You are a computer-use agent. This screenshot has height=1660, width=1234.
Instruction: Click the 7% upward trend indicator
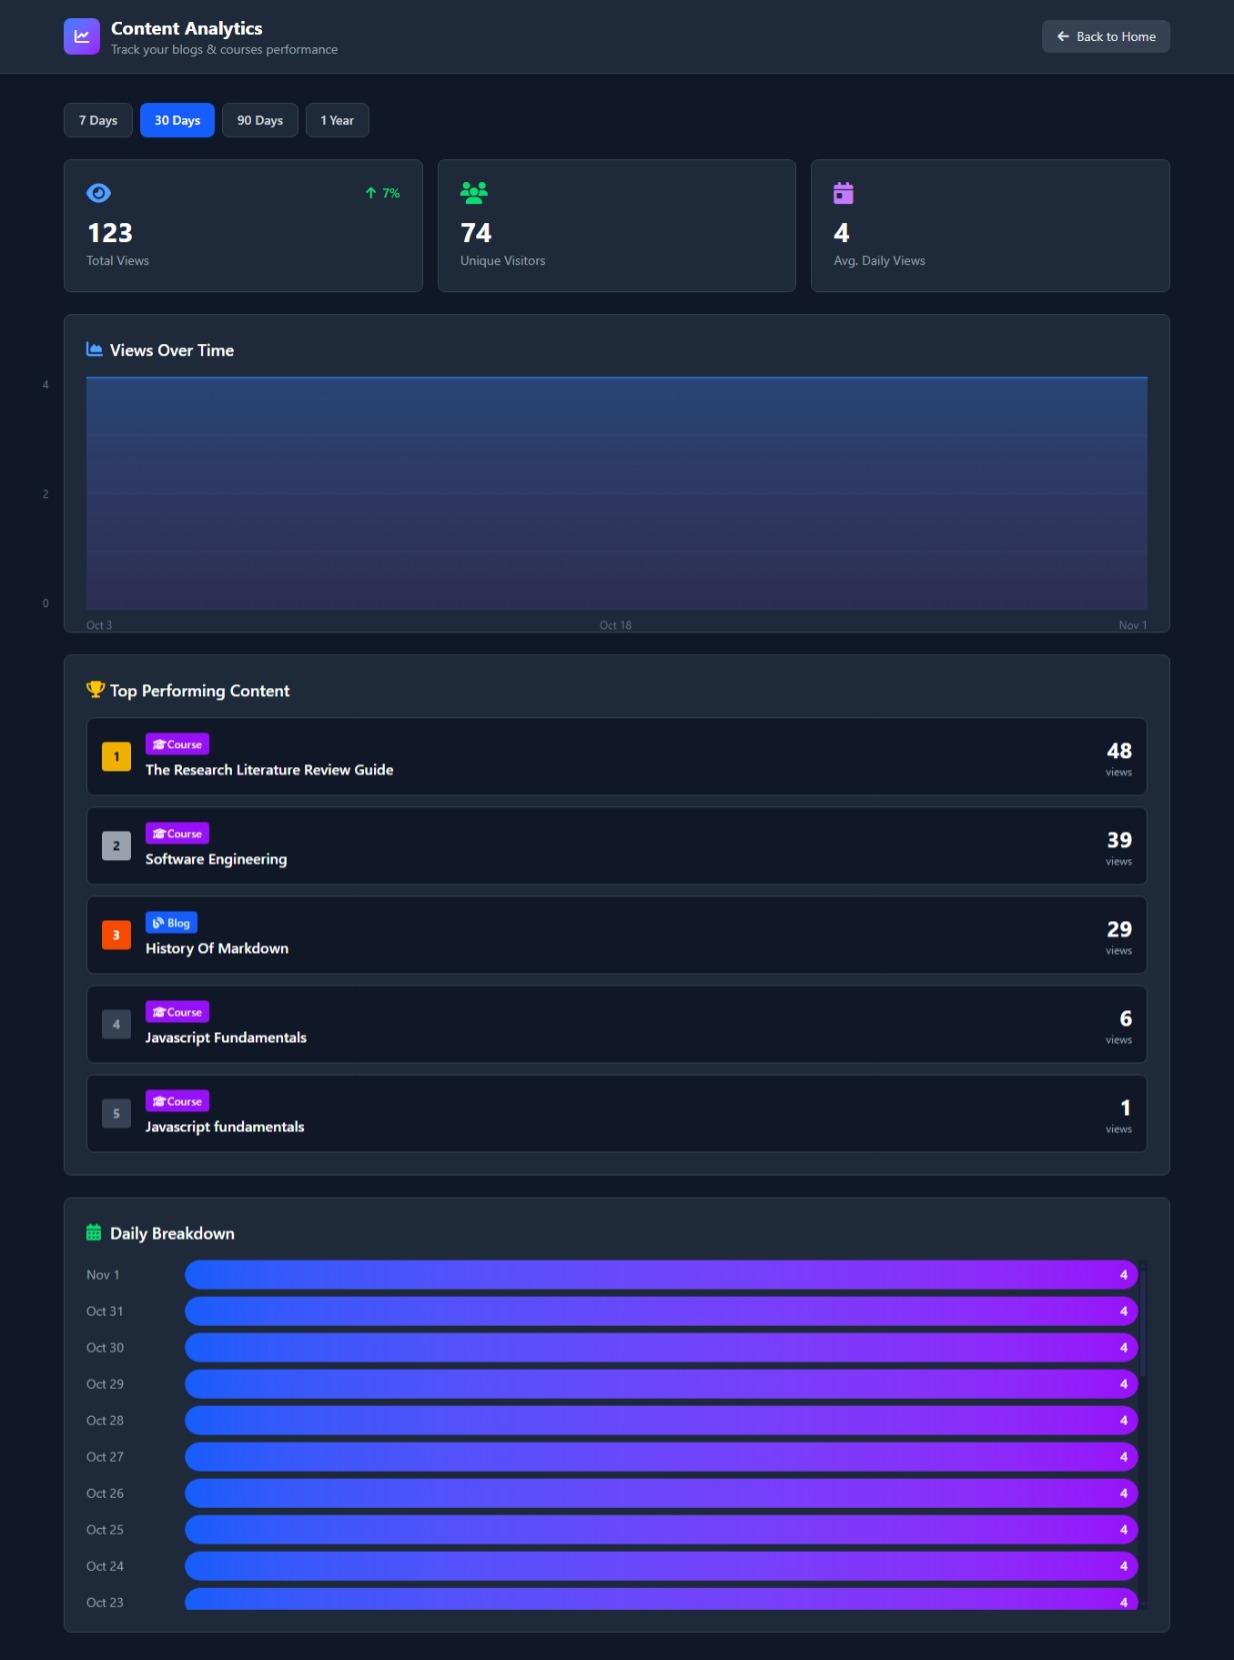(x=383, y=193)
